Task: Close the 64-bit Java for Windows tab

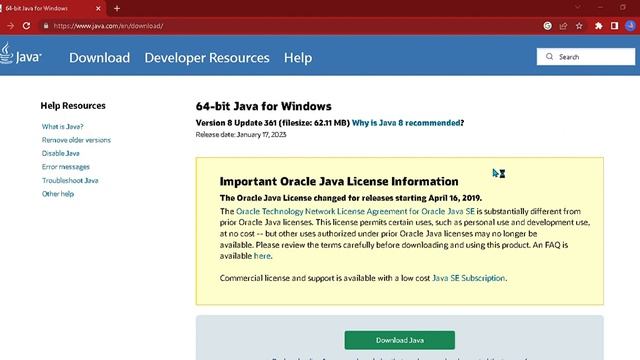Action: (x=98, y=8)
